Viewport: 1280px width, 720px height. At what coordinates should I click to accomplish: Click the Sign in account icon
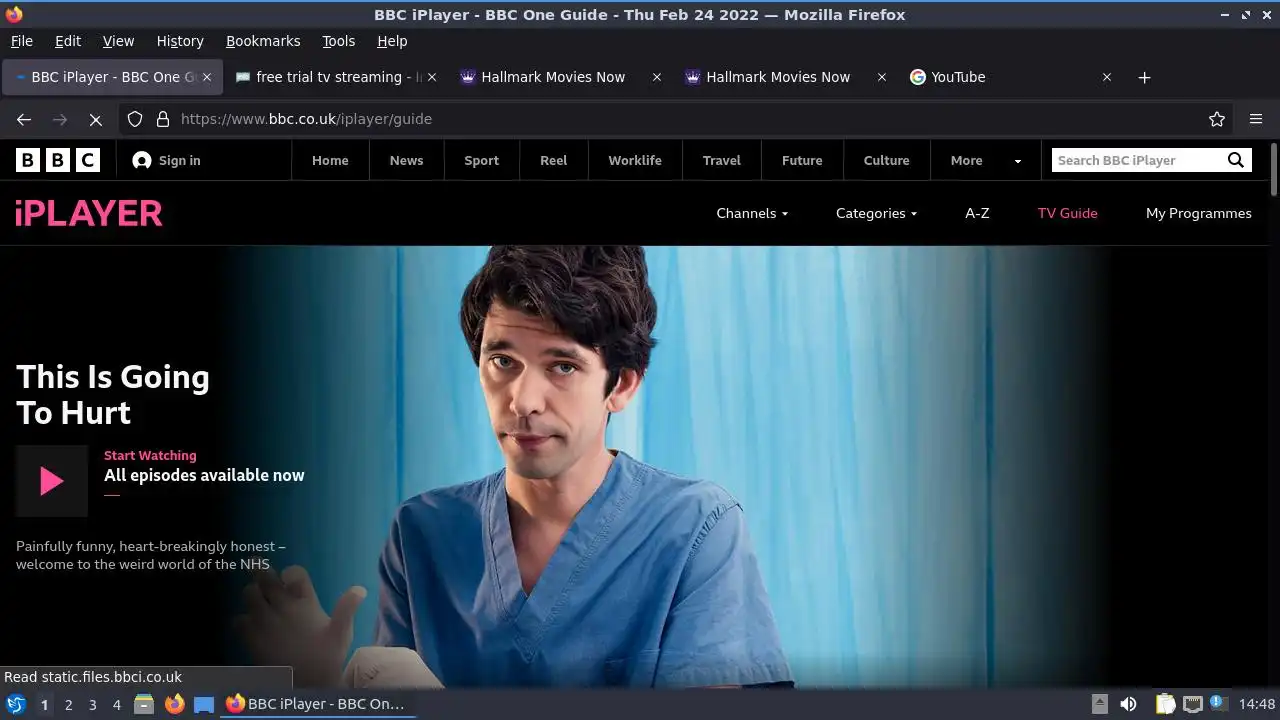point(142,160)
